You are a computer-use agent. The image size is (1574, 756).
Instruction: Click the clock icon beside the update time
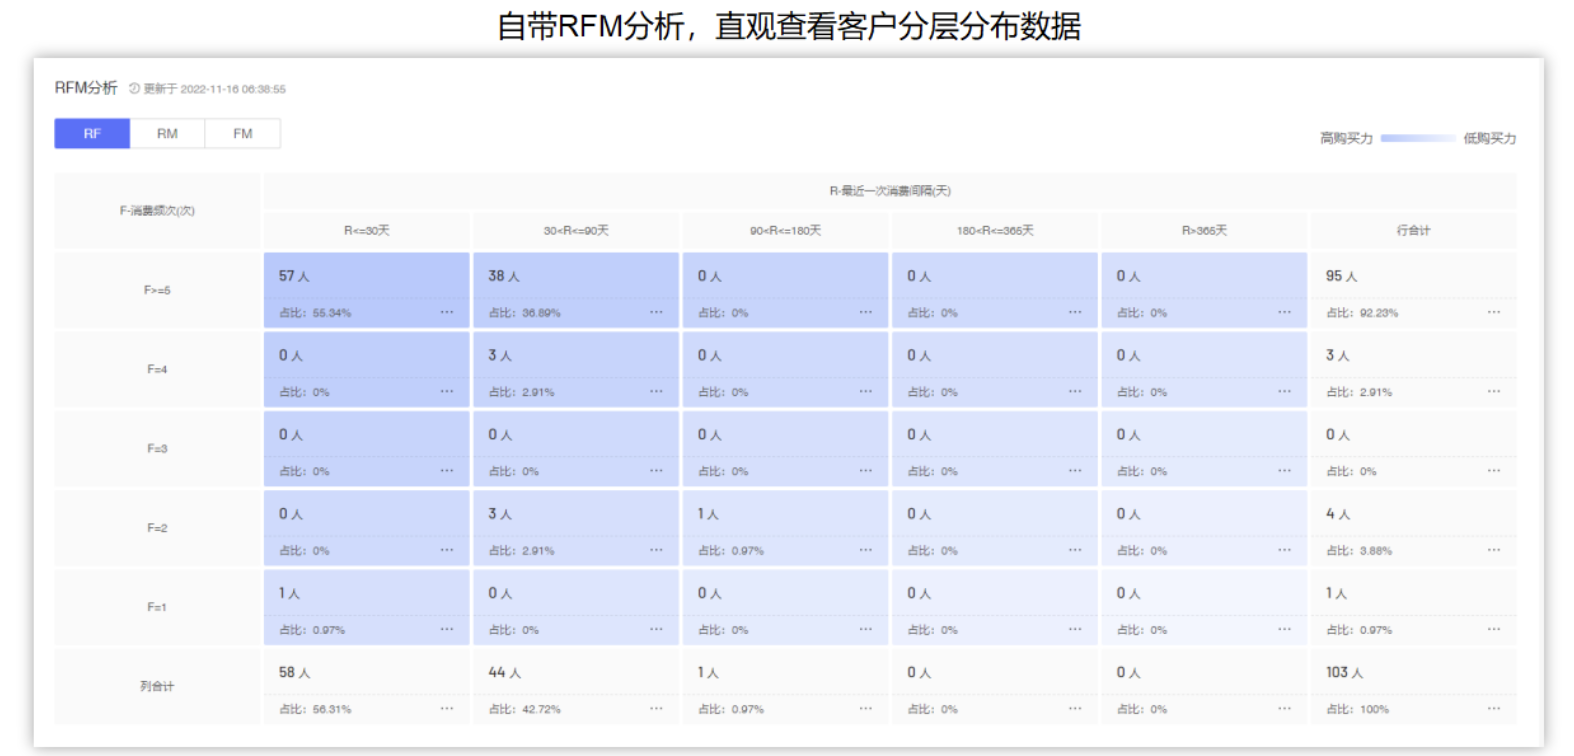135,88
